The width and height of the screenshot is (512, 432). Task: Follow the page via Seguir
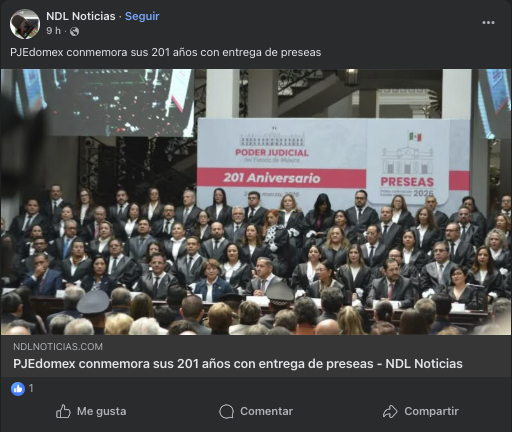142,16
